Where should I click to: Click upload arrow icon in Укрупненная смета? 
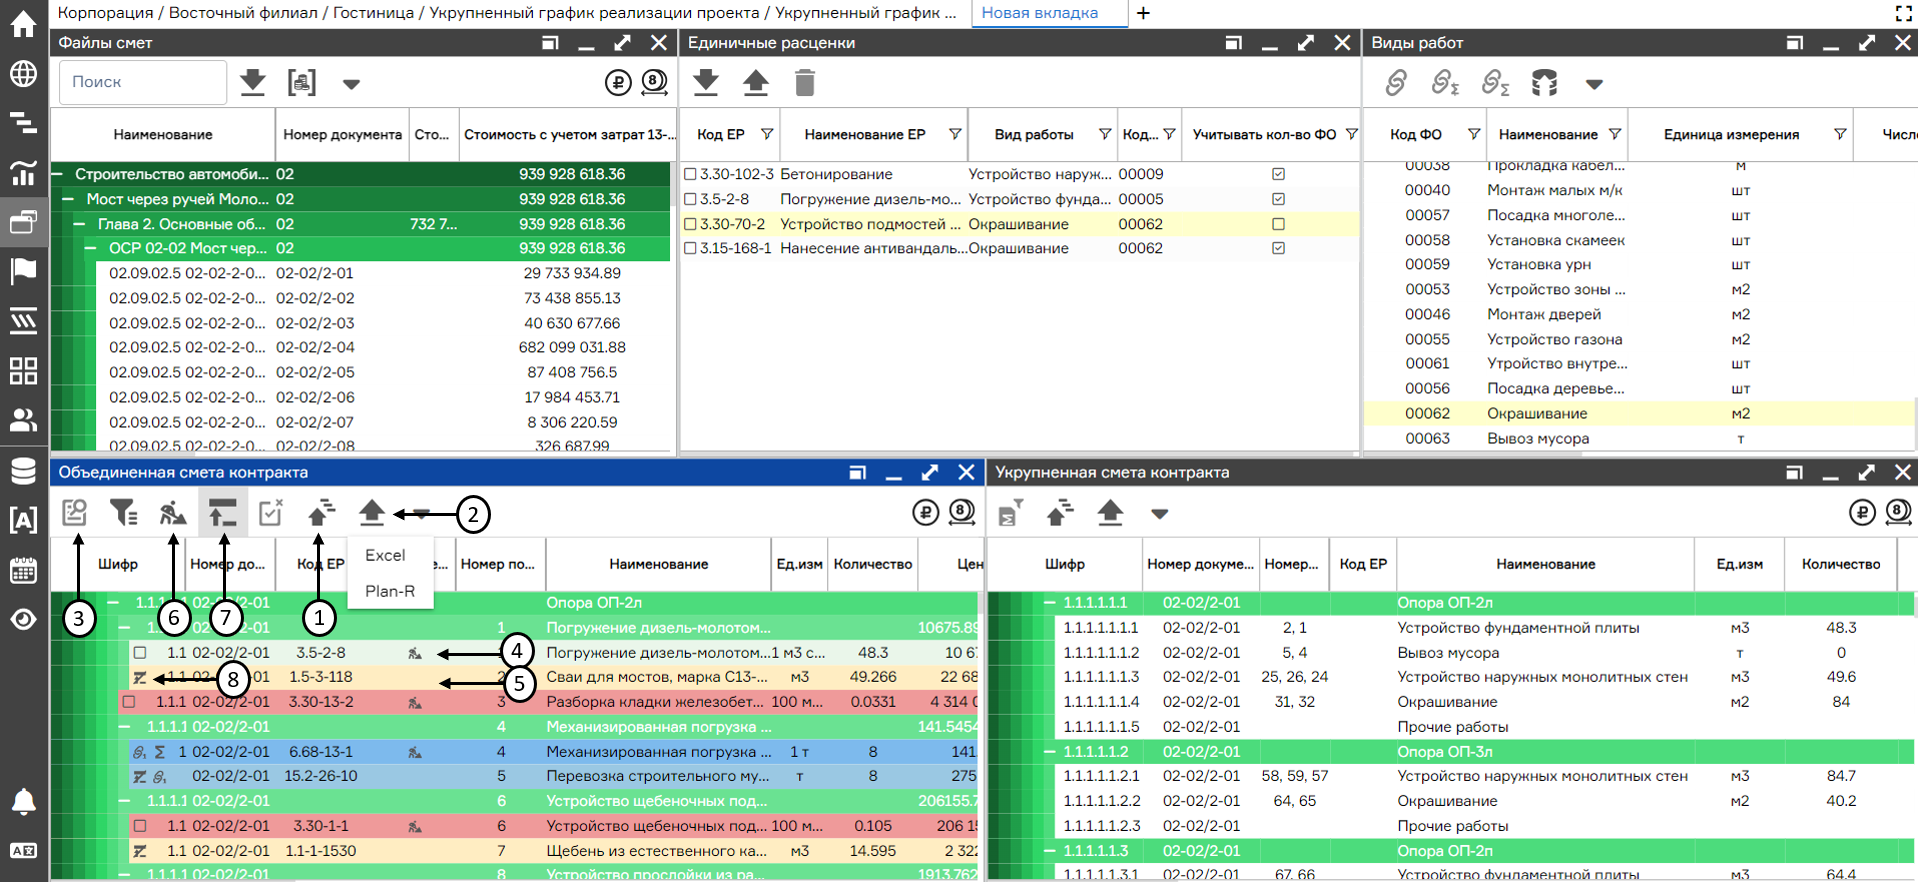coord(1110,513)
